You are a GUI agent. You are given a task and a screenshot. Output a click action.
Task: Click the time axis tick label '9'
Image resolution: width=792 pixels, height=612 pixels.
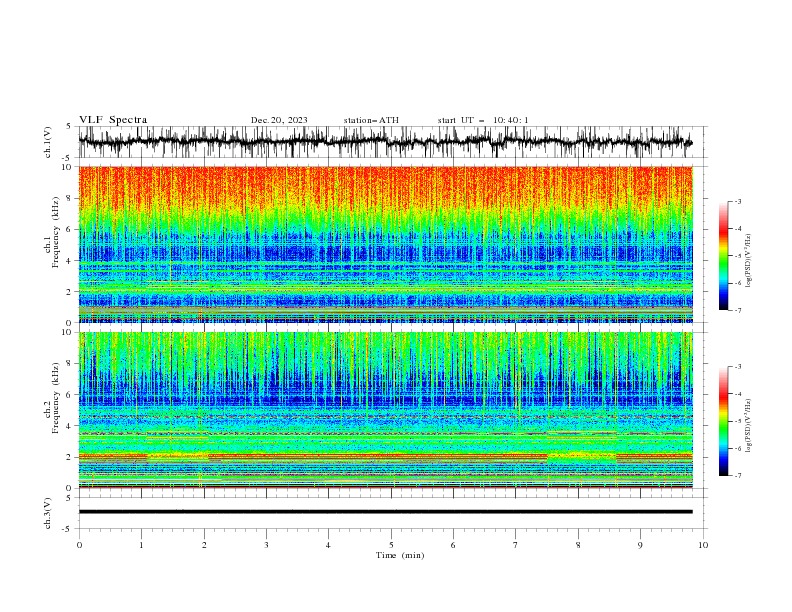click(x=640, y=545)
